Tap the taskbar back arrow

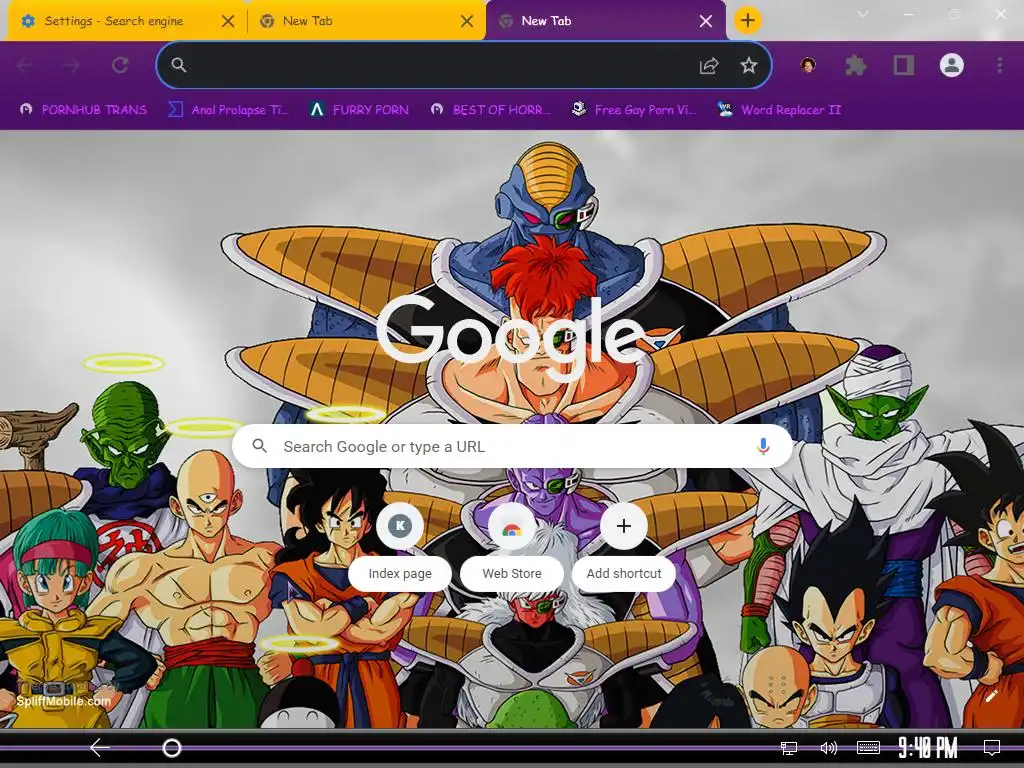pyautogui.click(x=100, y=747)
